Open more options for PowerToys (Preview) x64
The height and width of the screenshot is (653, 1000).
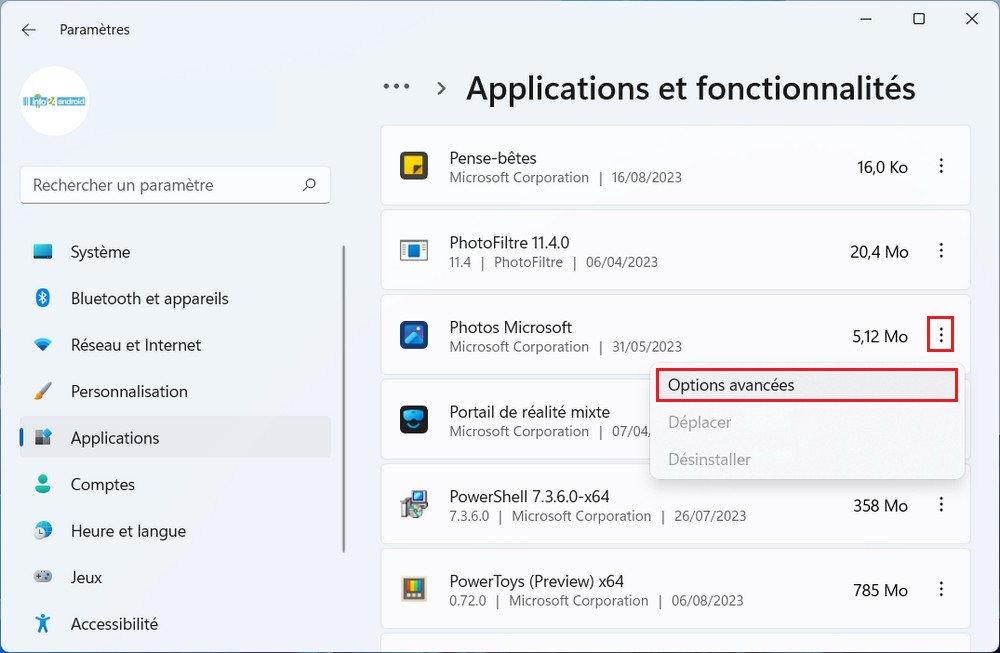(941, 589)
